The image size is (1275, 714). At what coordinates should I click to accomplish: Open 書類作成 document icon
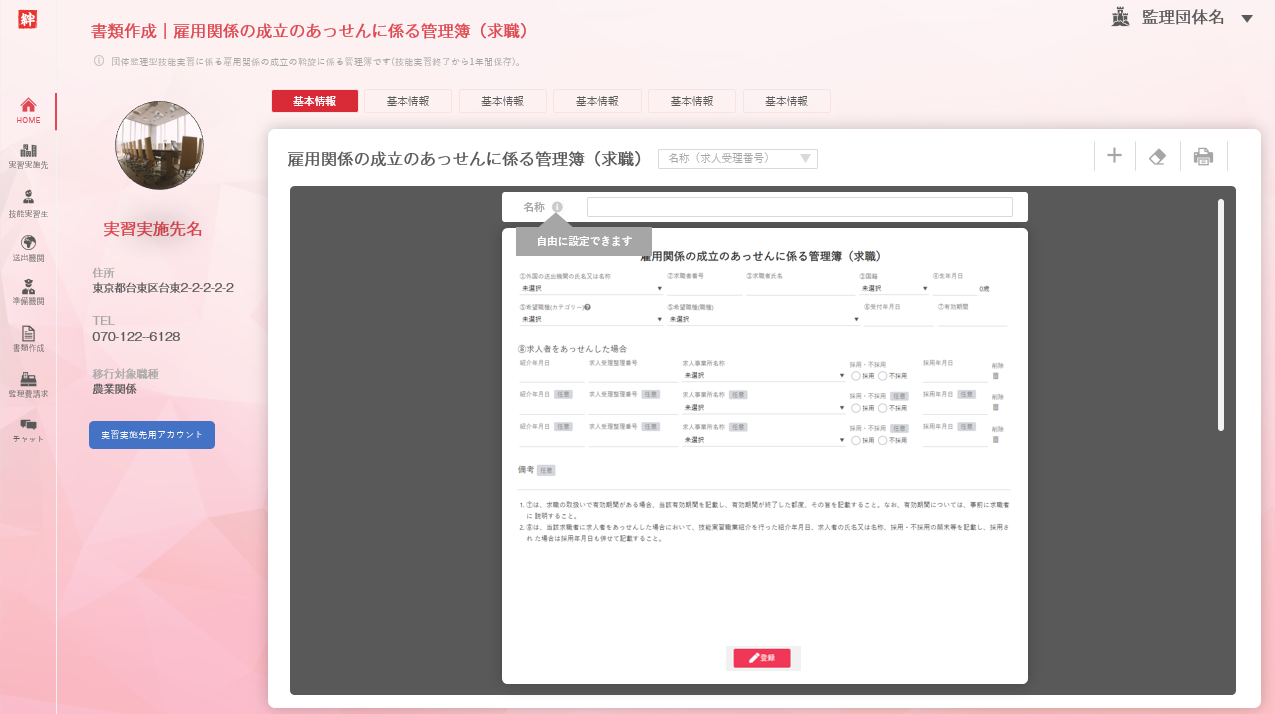[28, 340]
